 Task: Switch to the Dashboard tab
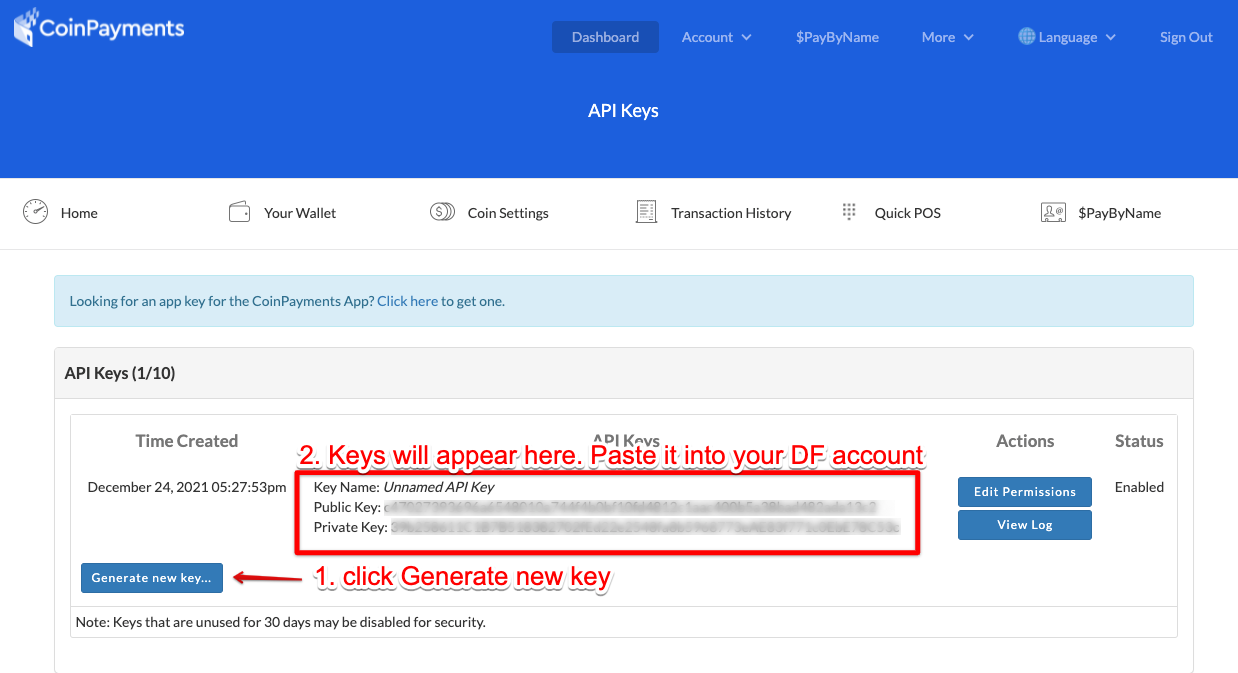click(605, 36)
